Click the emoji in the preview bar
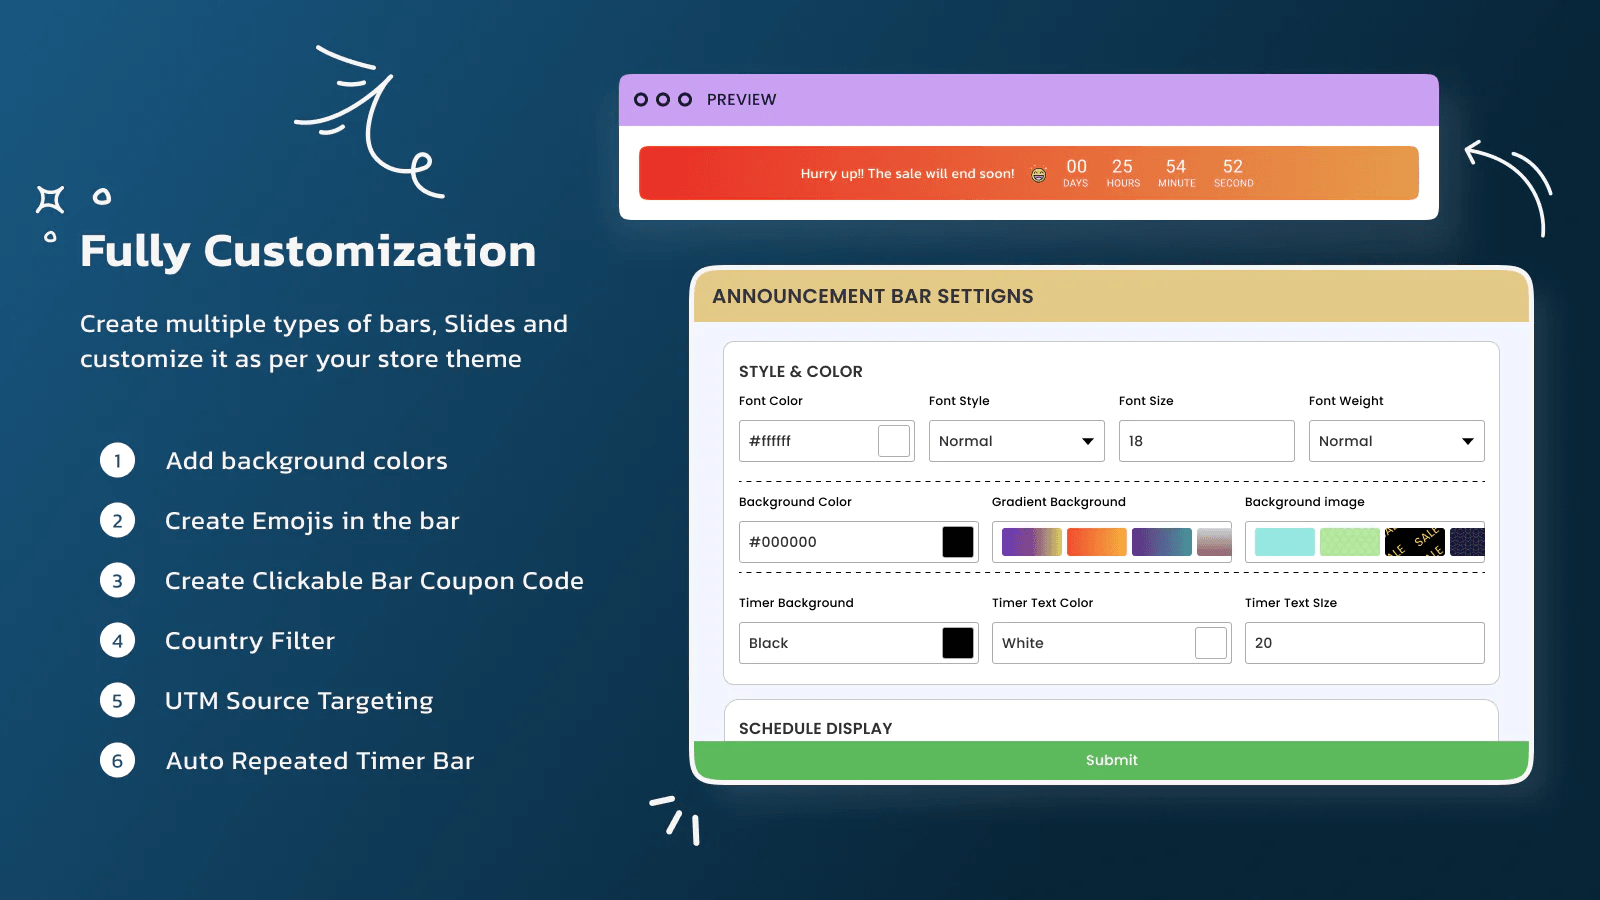 click(1039, 174)
